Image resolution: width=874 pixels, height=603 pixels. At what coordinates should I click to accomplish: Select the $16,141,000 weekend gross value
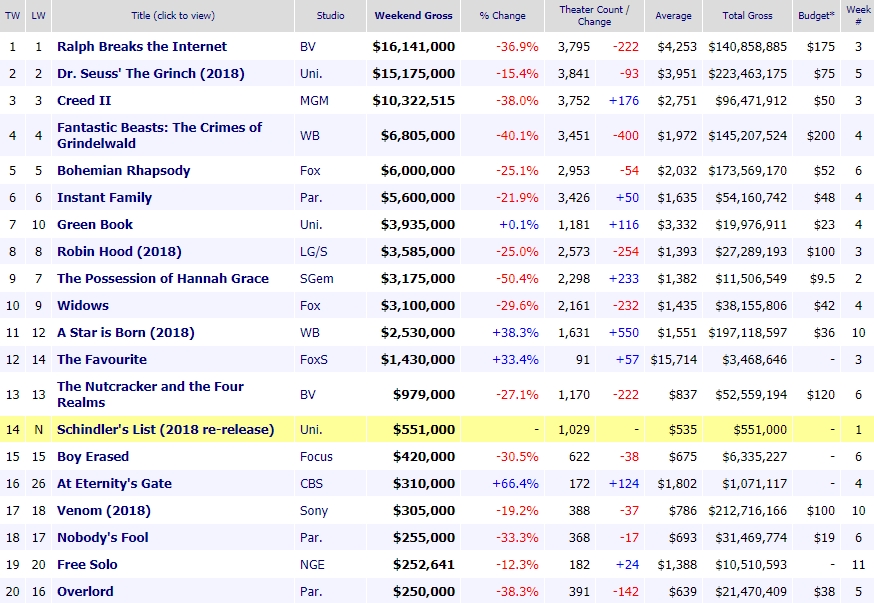pyautogui.click(x=414, y=46)
